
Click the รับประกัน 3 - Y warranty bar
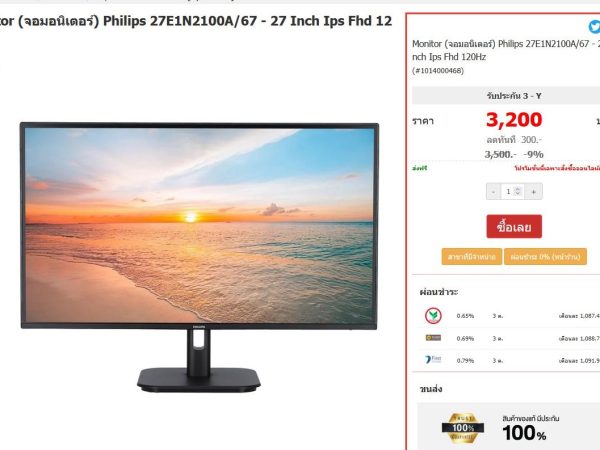point(506,96)
